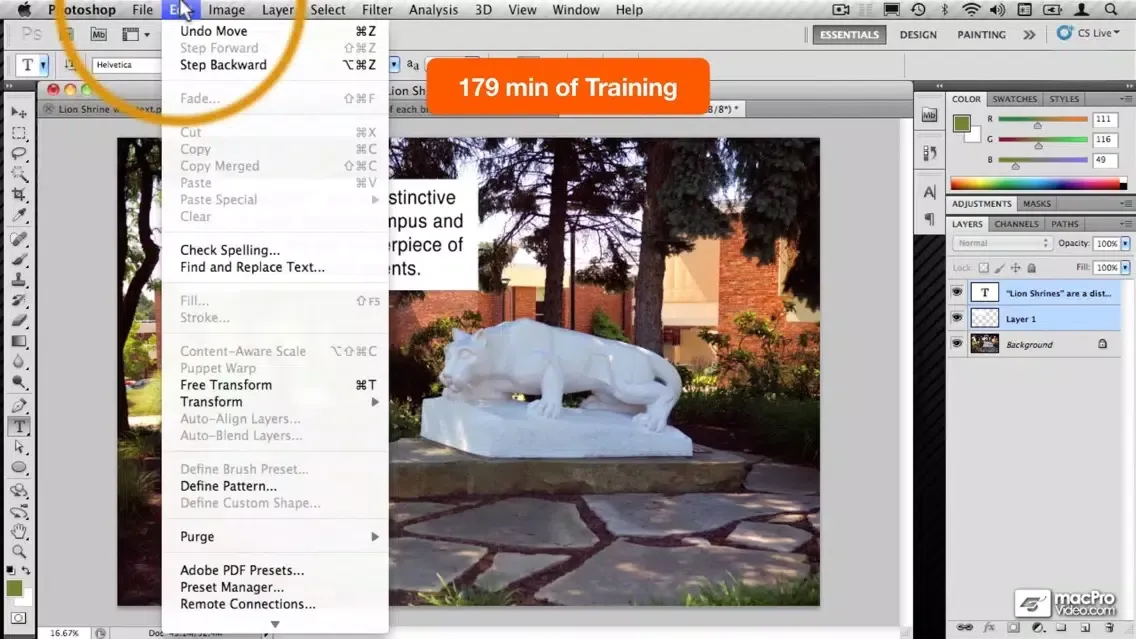Switch to Design workspace
1136x639 pixels.
point(918,35)
